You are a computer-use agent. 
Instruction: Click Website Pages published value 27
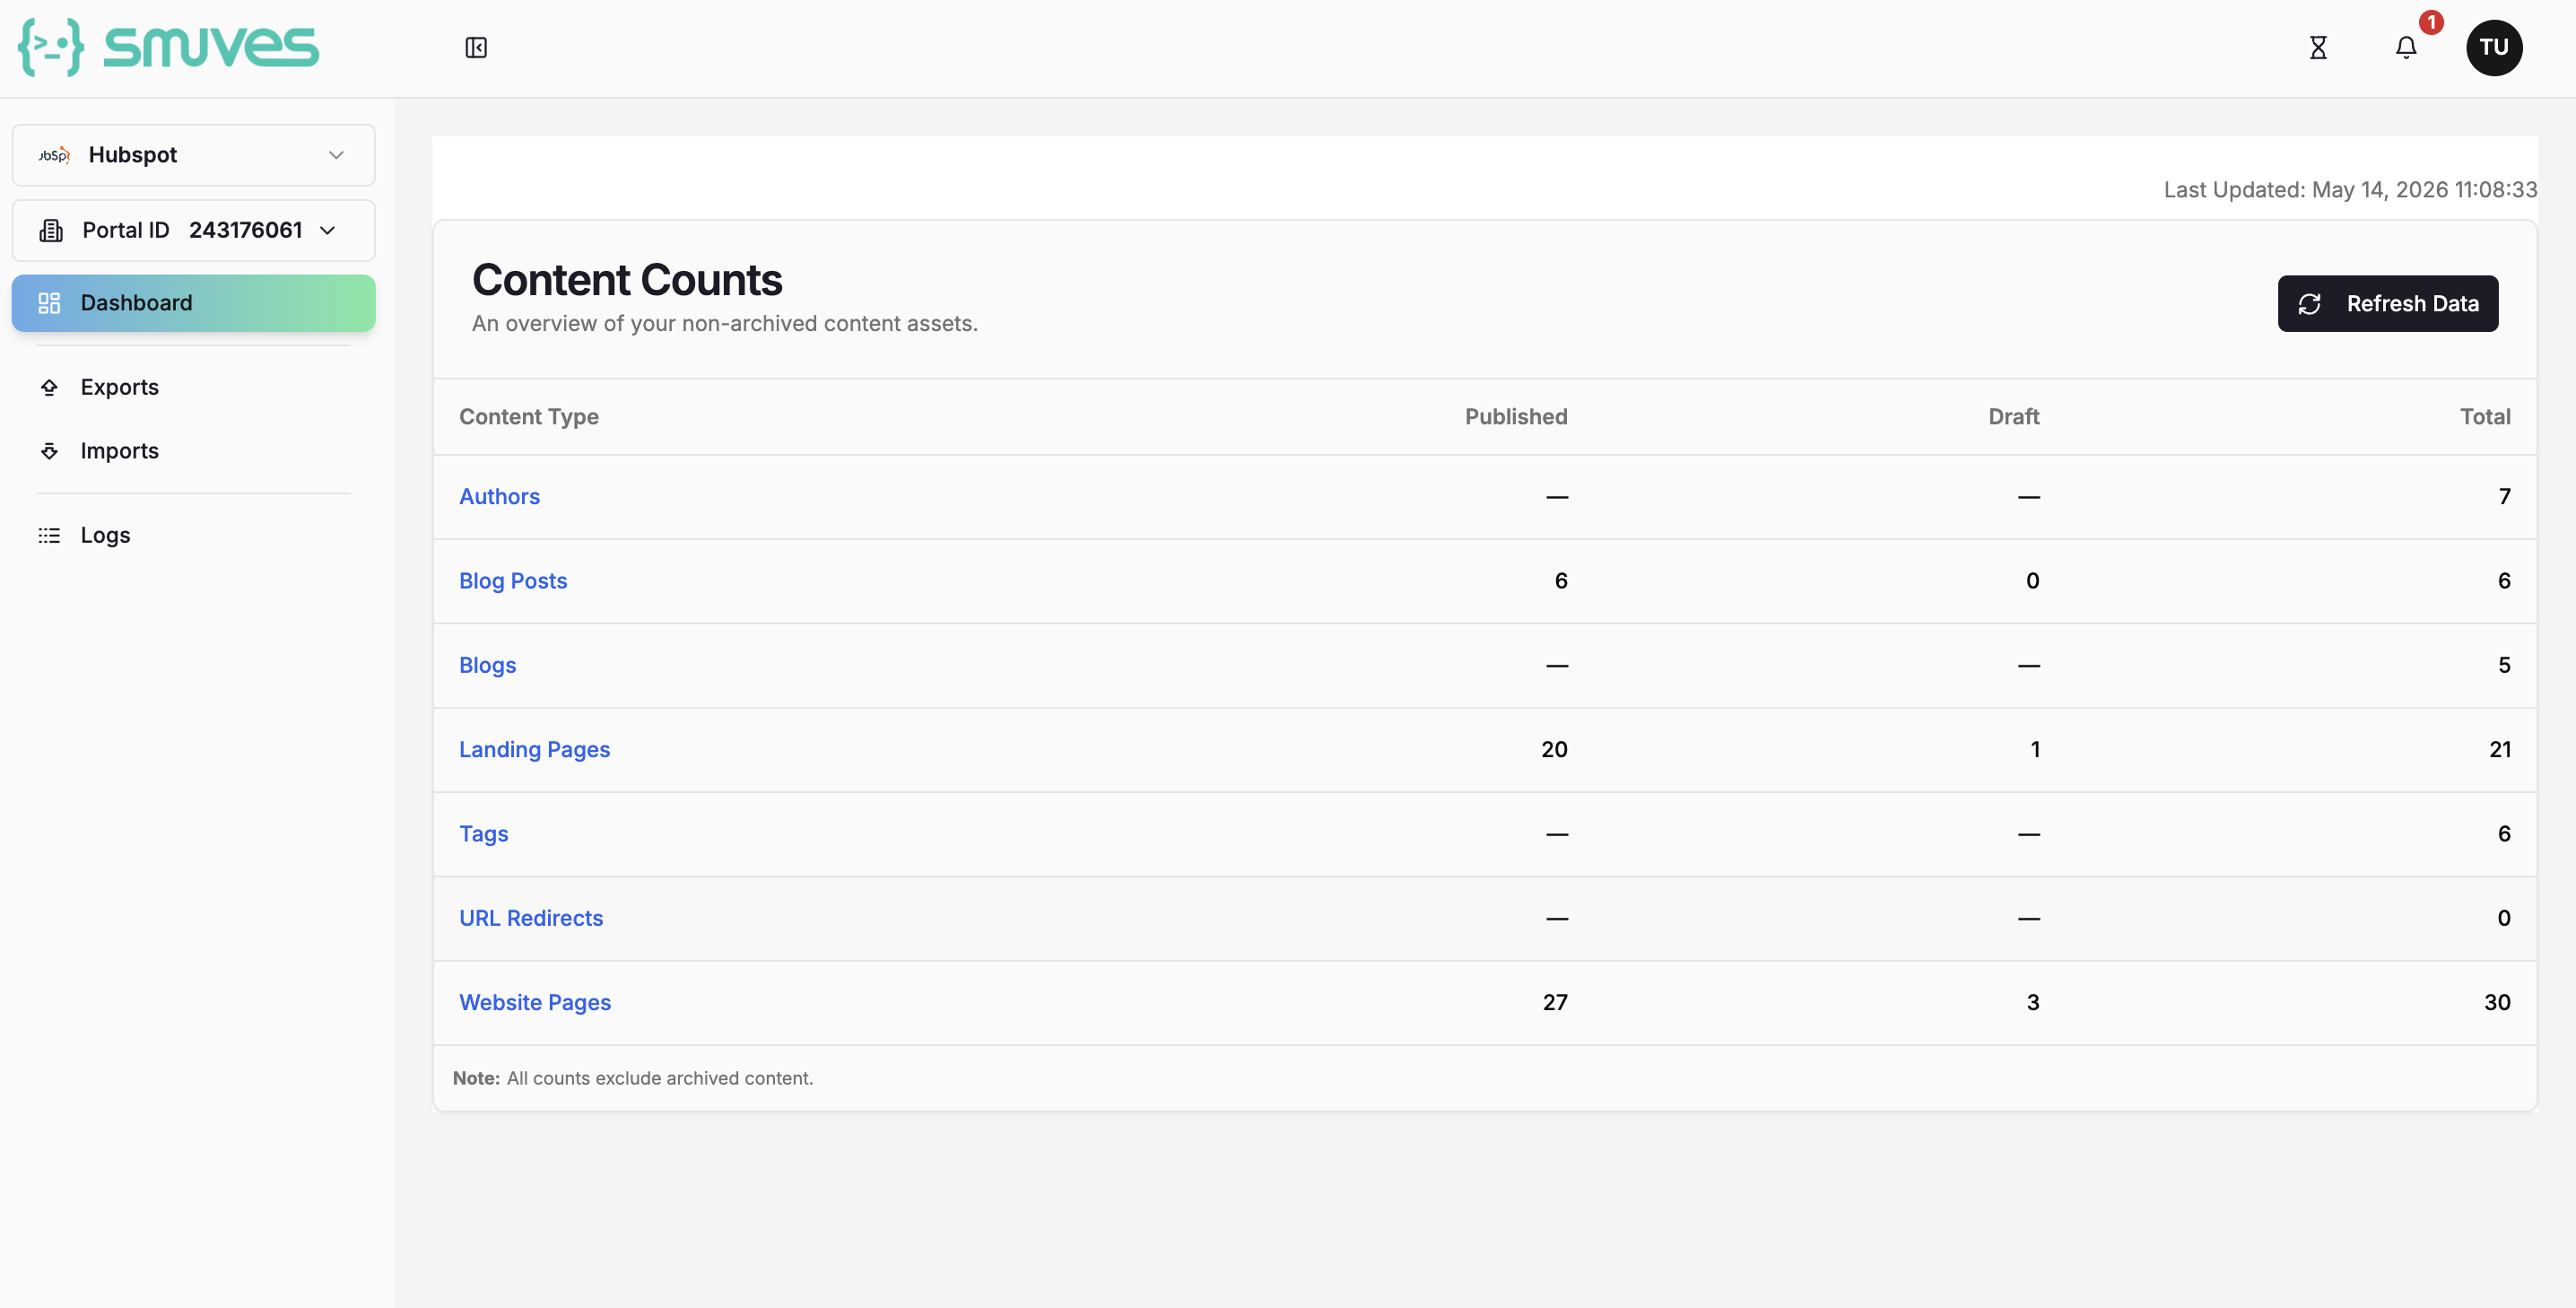coord(1555,1002)
